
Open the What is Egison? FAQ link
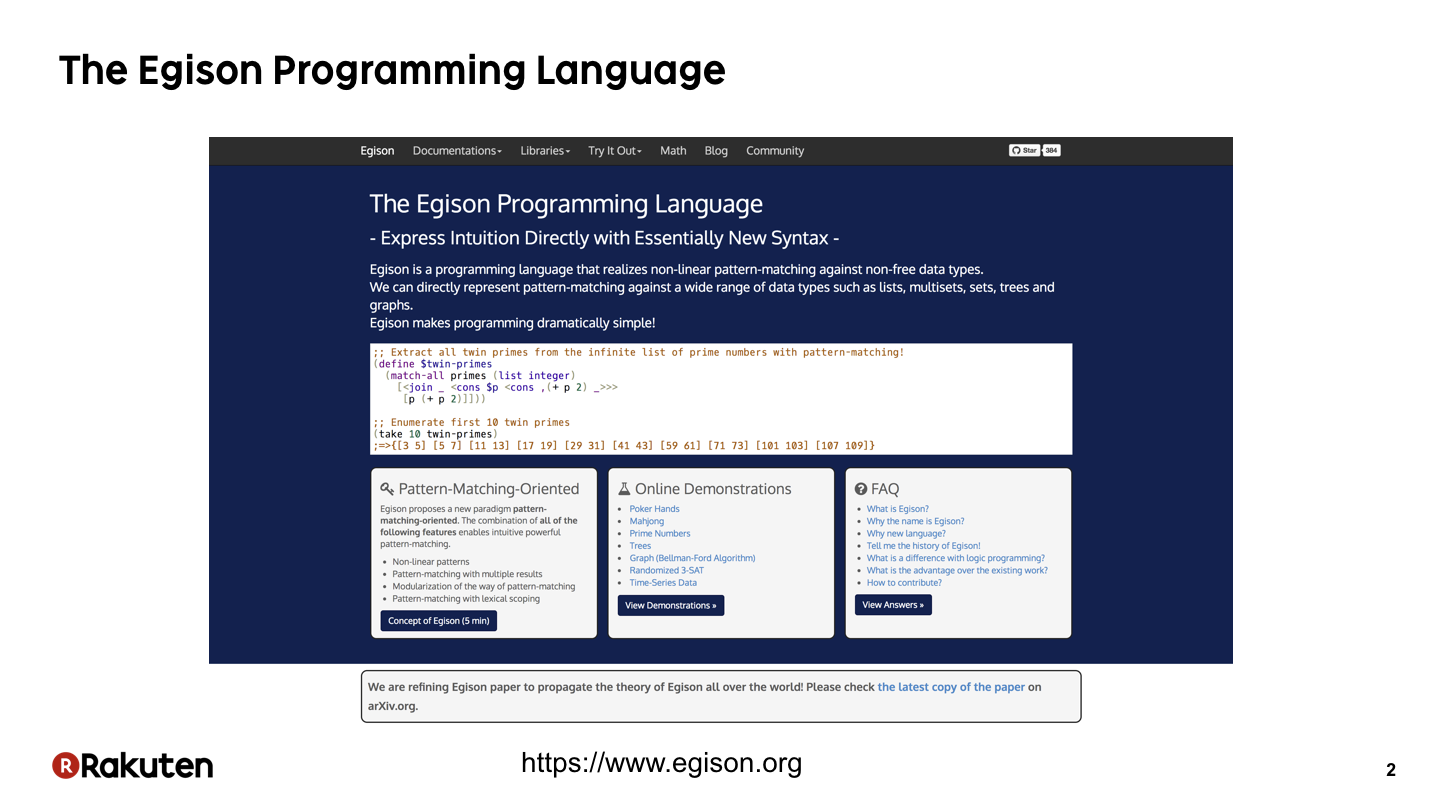coord(898,509)
